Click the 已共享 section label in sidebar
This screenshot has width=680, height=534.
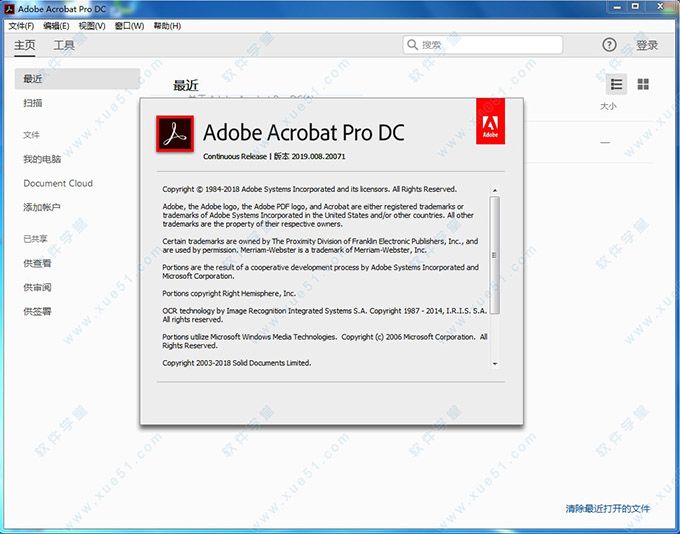point(35,239)
